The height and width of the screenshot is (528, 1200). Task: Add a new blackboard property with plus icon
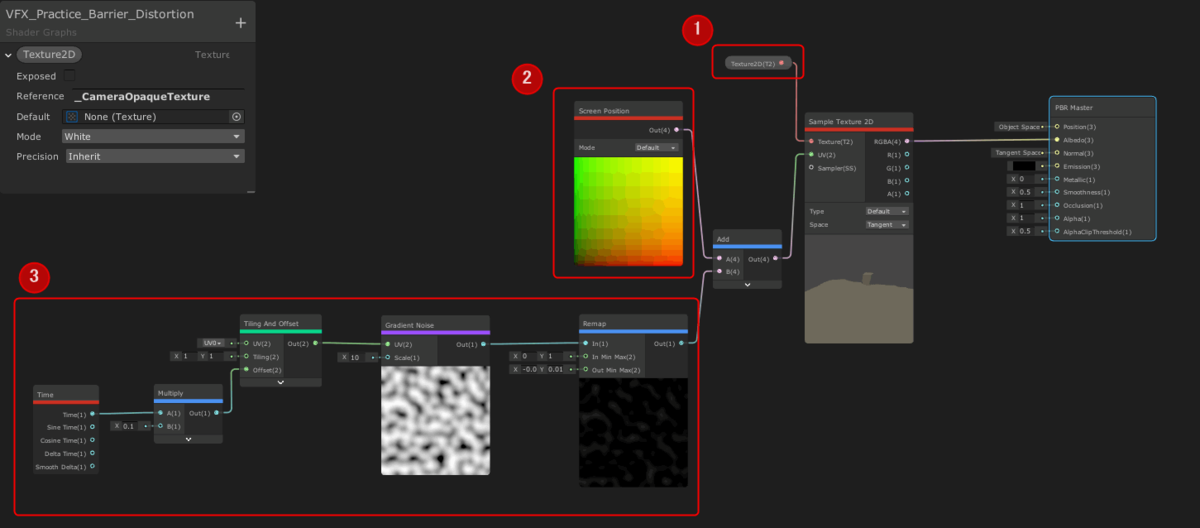point(240,23)
